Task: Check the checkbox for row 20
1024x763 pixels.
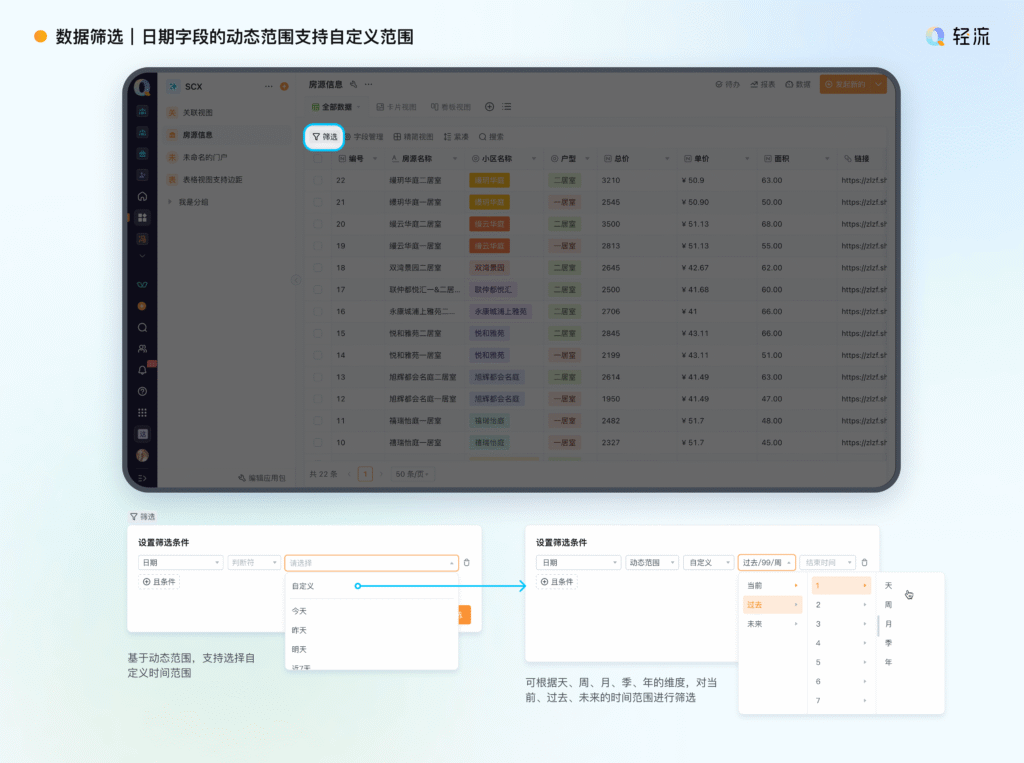Action: pyautogui.click(x=317, y=224)
